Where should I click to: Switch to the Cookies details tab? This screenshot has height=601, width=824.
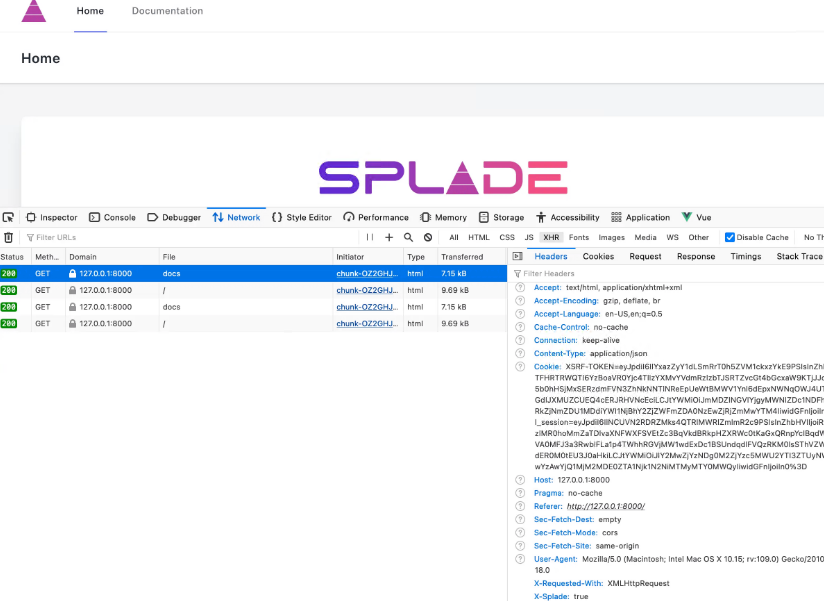598,256
